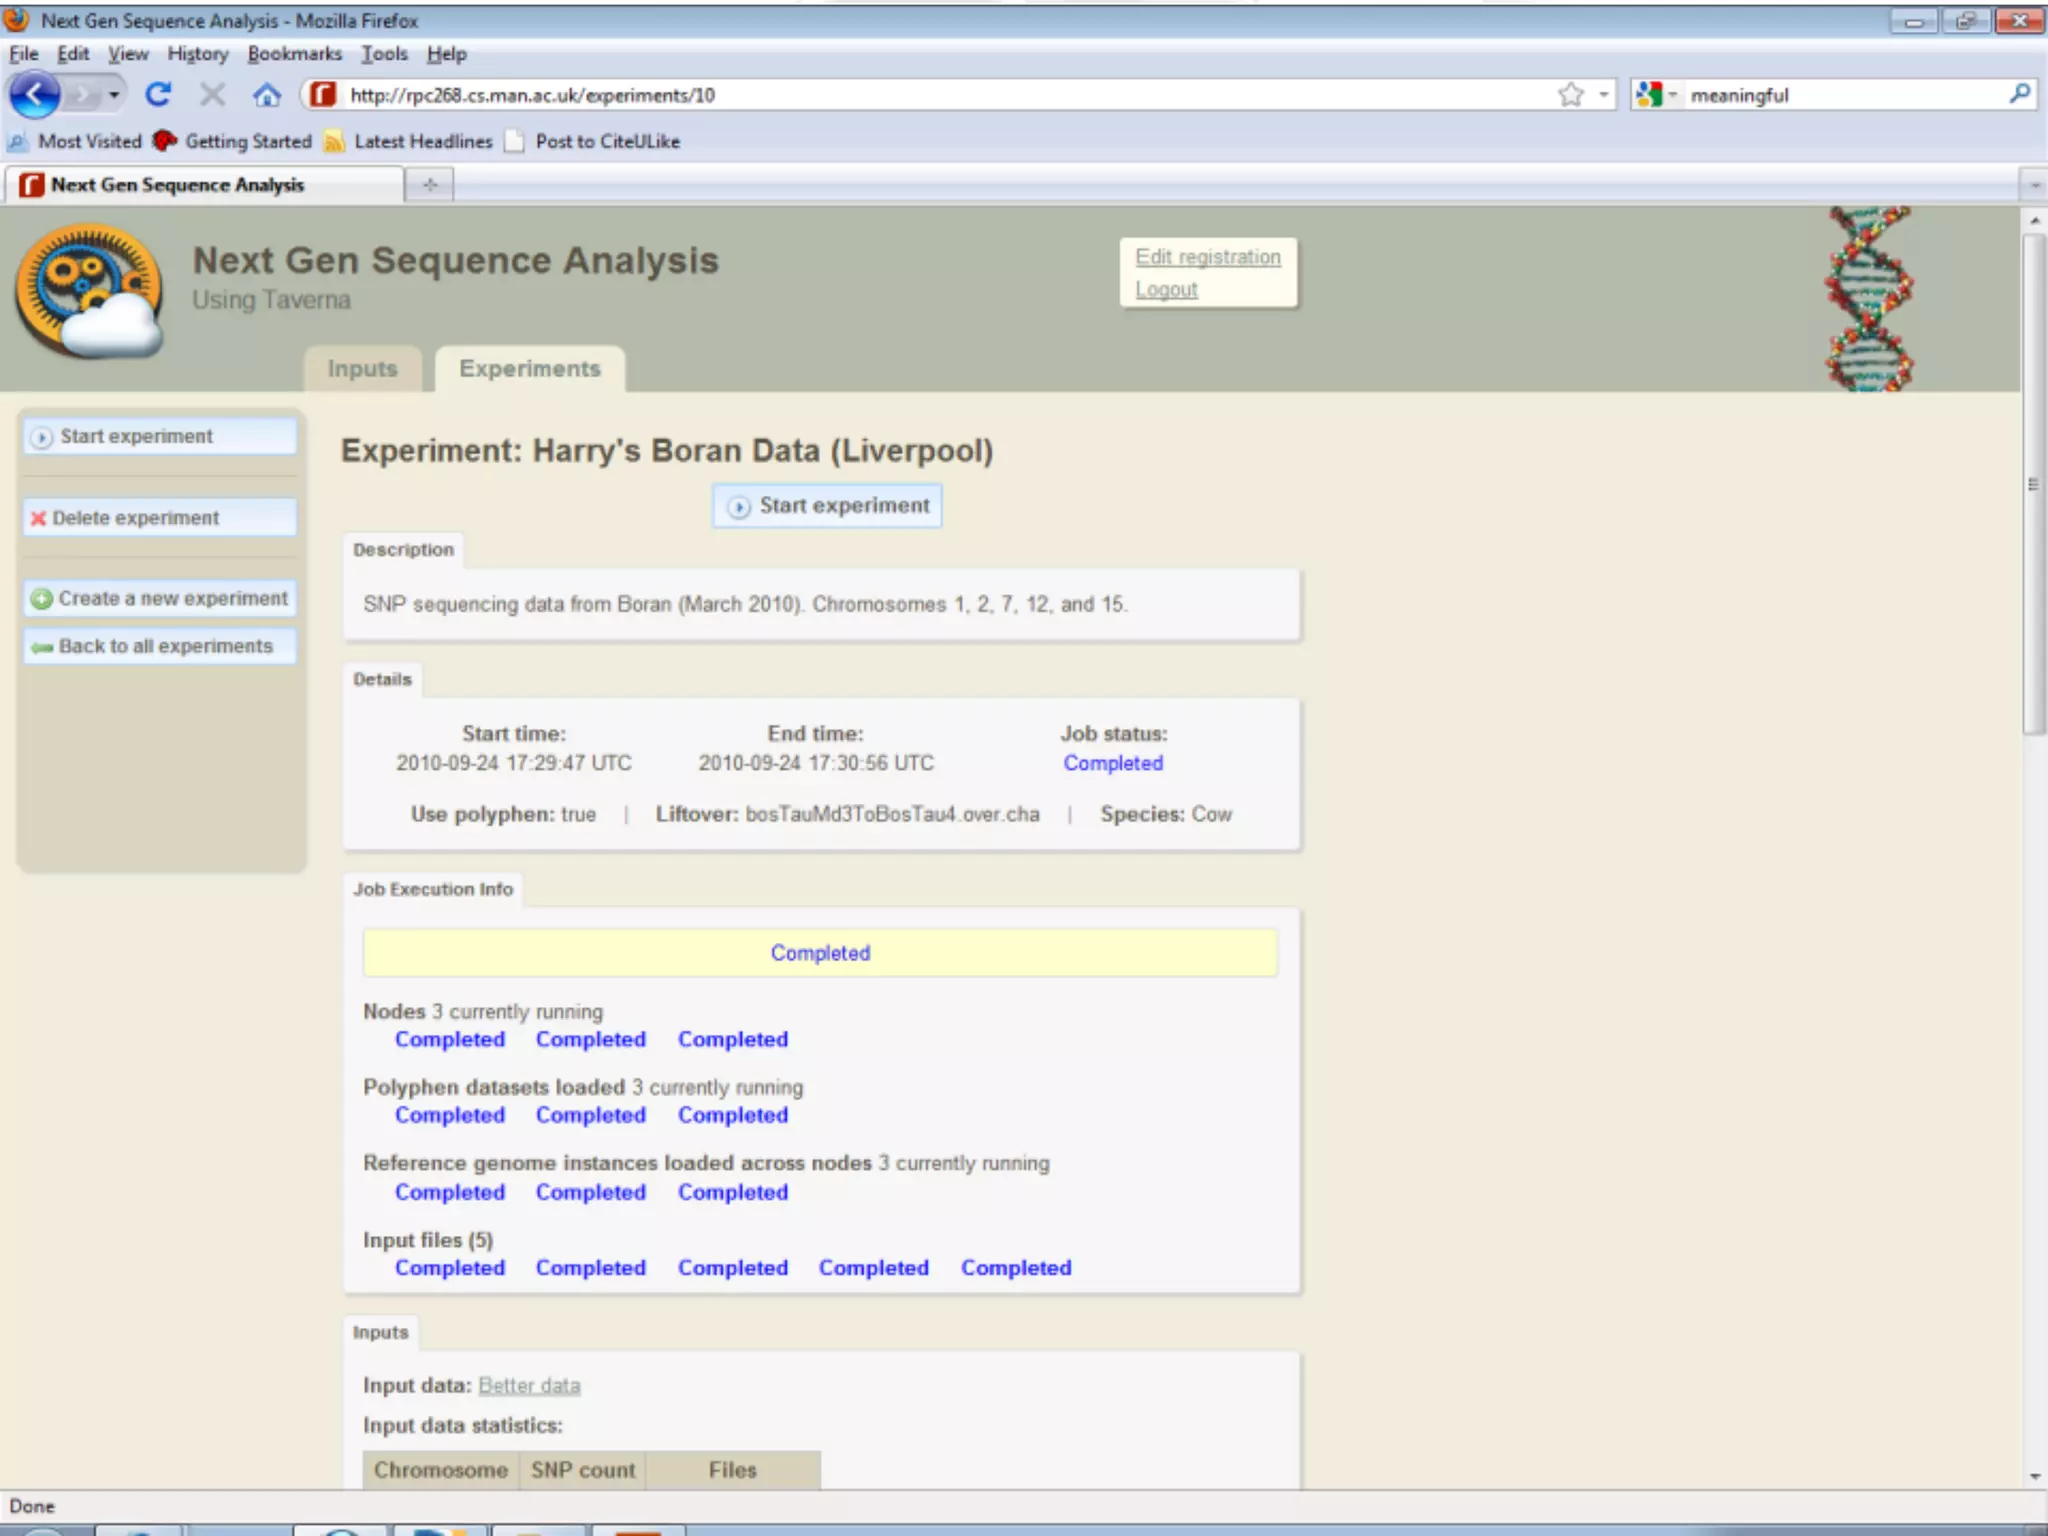Click the bookmark star icon
Viewport: 2048px width, 1536px height.
point(1570,95)
